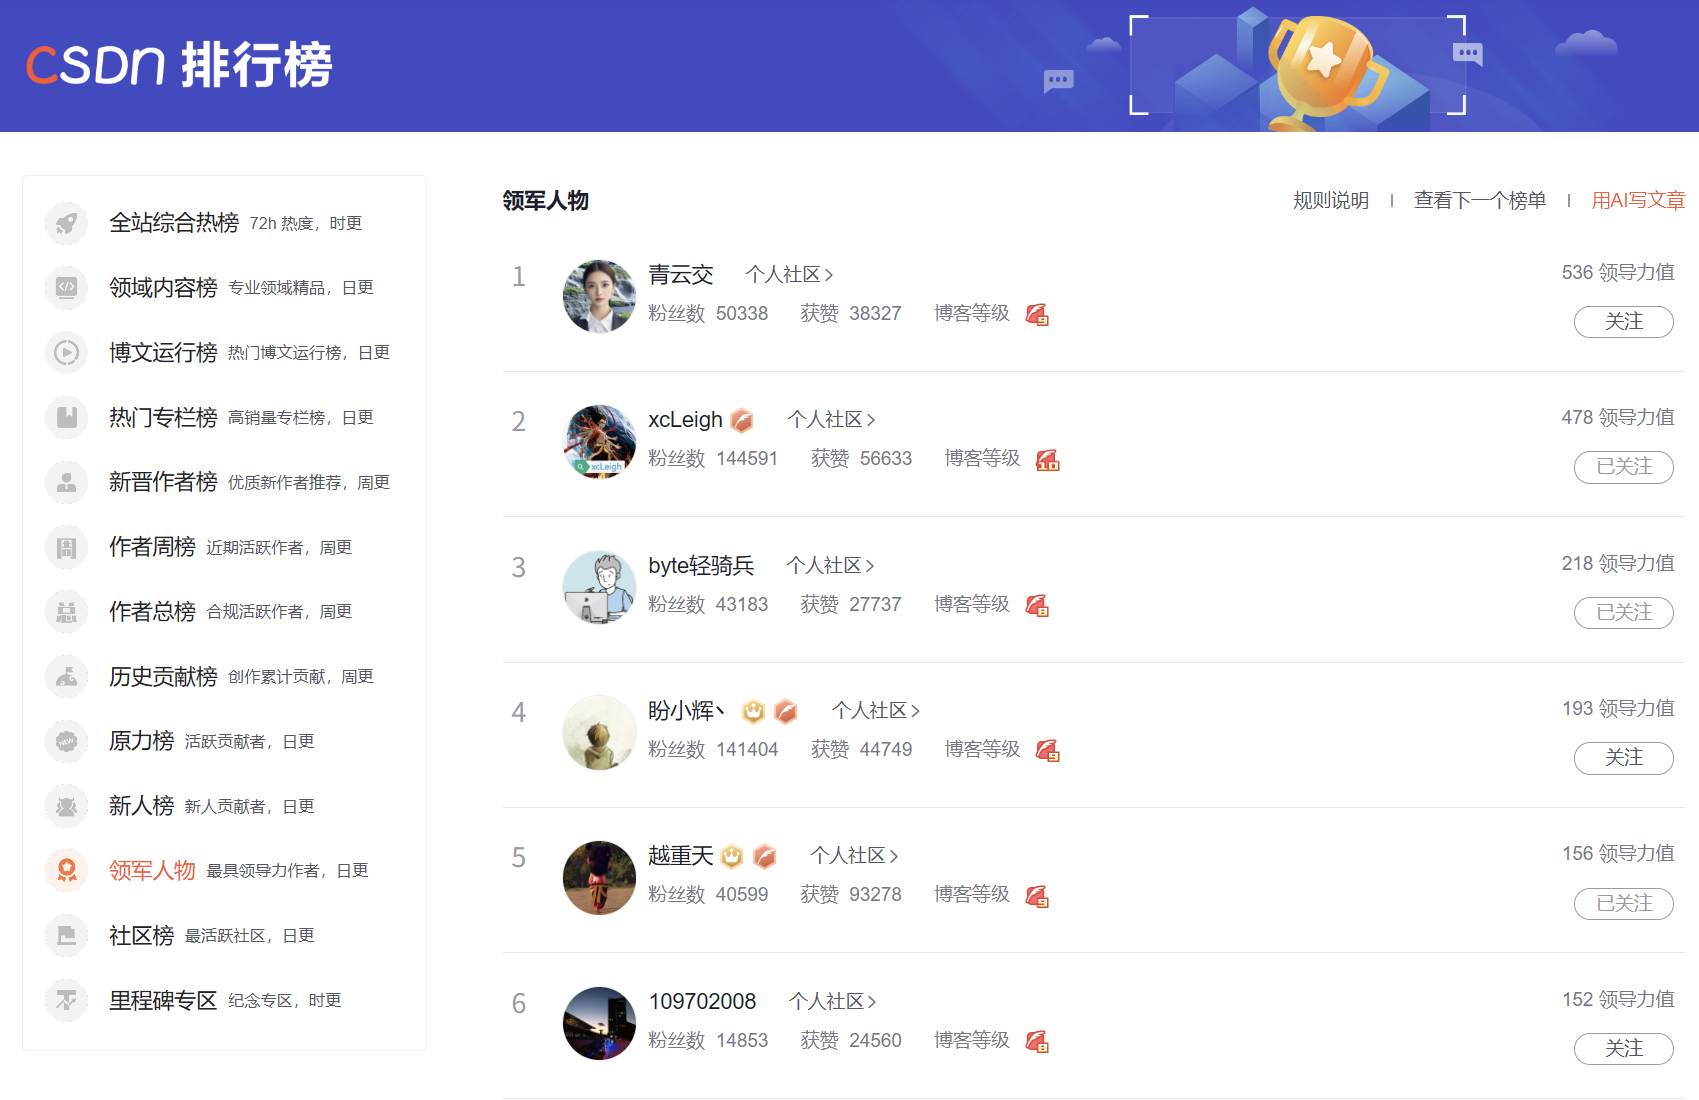Click the person icon beside 新晋作者榜
The image size is (1699, 1100).
67,482
